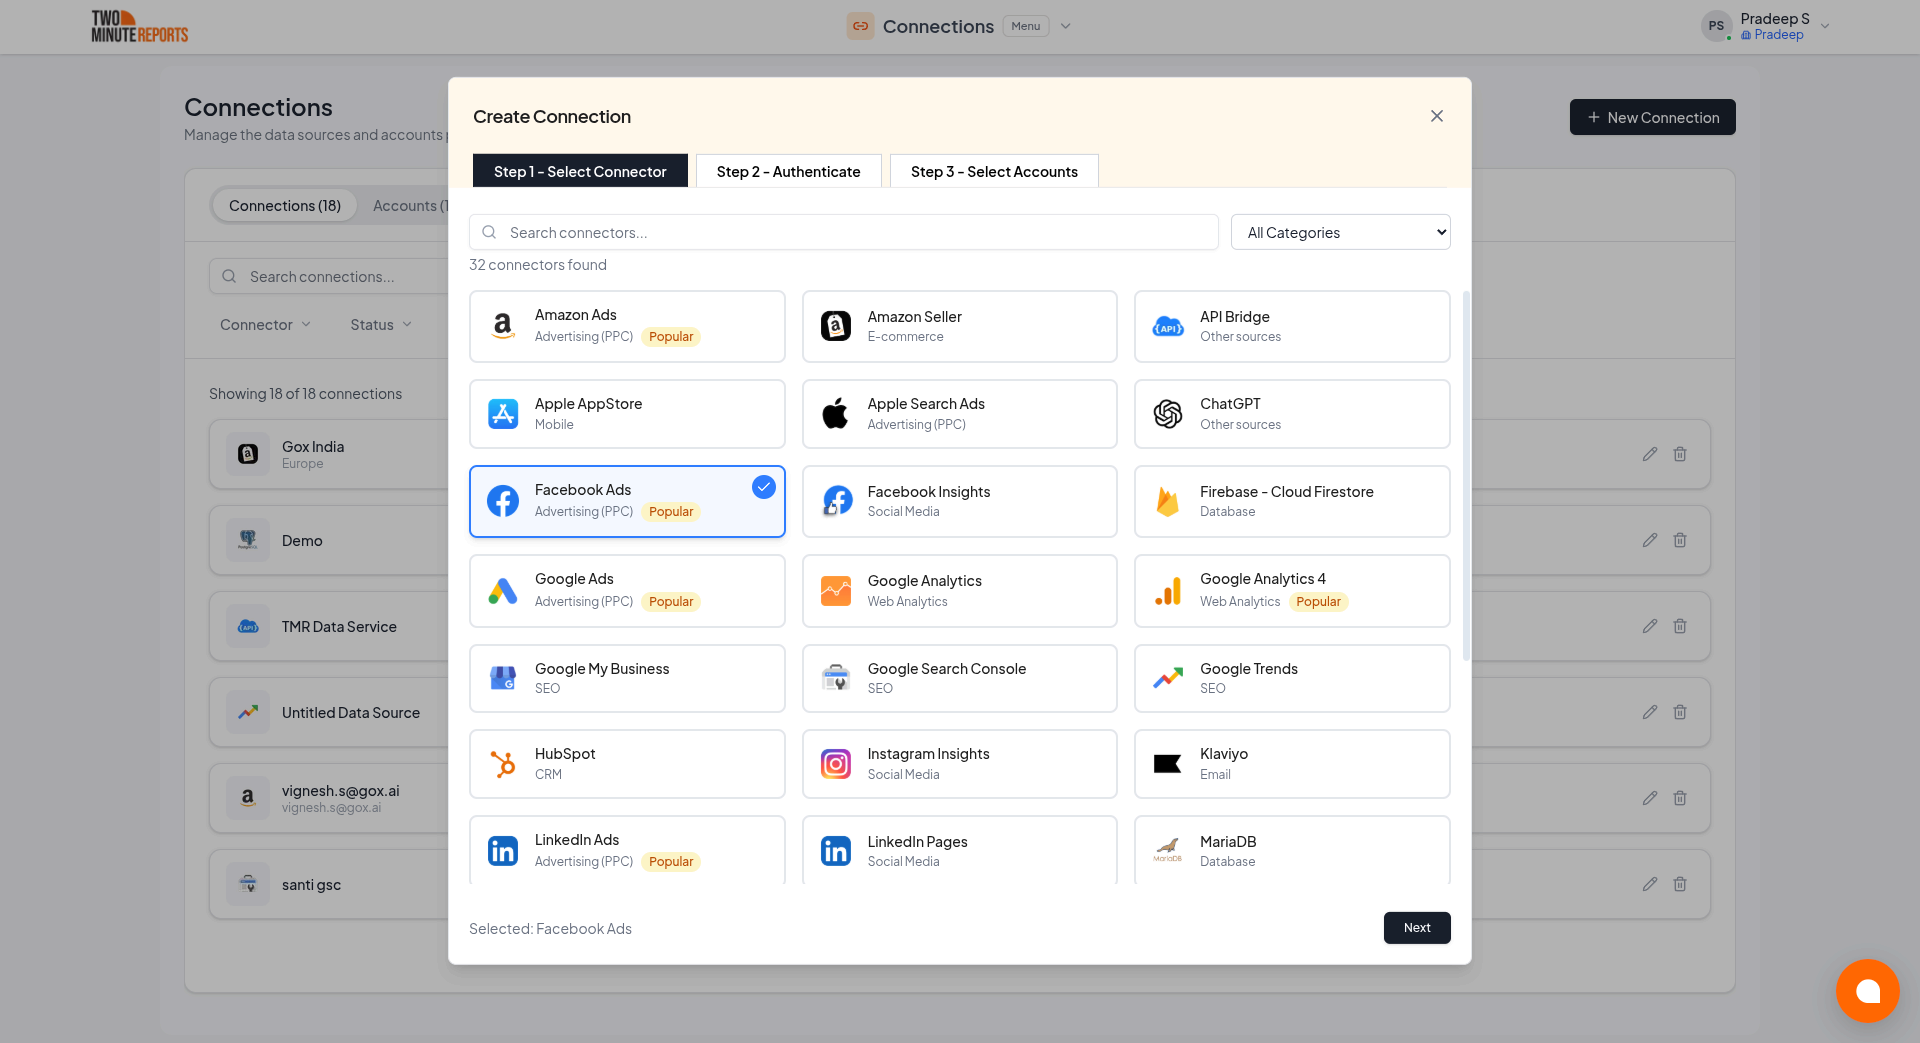The width and height of the screenshot is (1920, 1043).
Task: Uncheck the selected Facebook Ads checkmark
Action: (x=764, y=487)
